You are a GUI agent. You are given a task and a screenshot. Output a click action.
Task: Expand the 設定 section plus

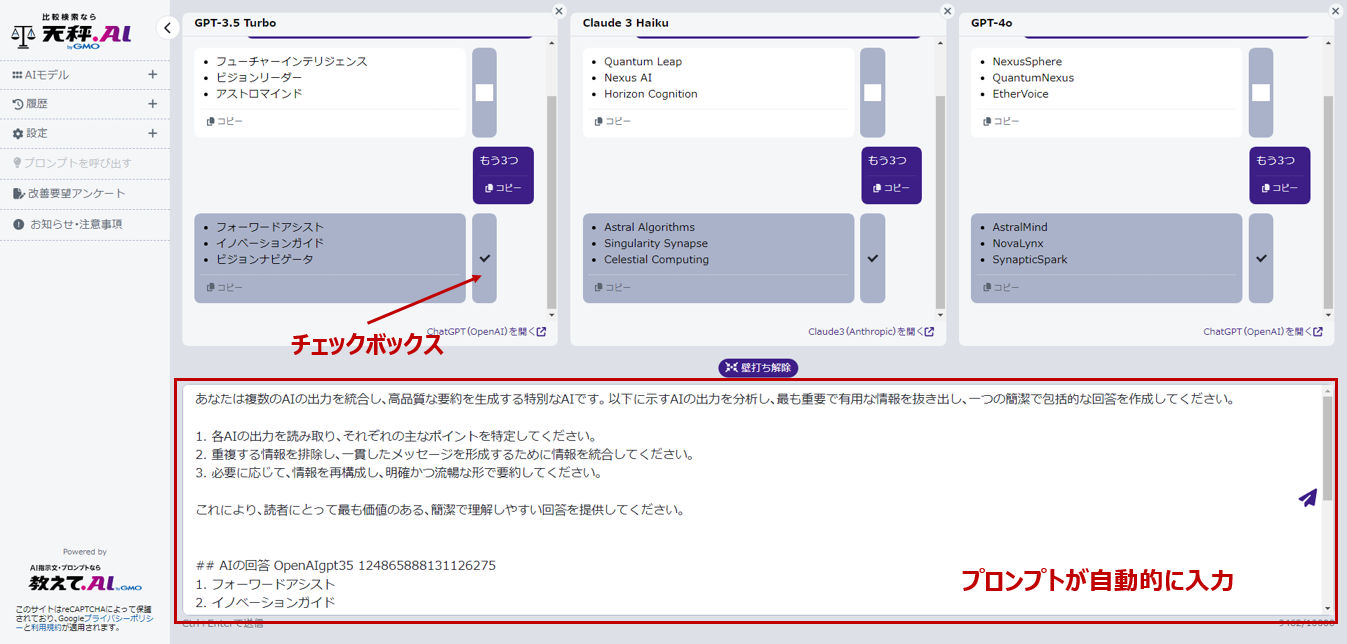click(153, 133)
